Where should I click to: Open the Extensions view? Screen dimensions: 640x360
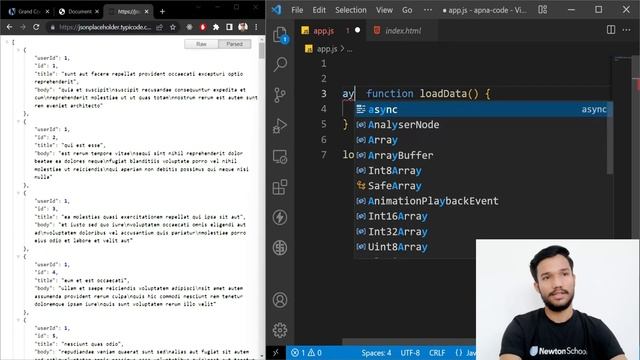[280, 187]
